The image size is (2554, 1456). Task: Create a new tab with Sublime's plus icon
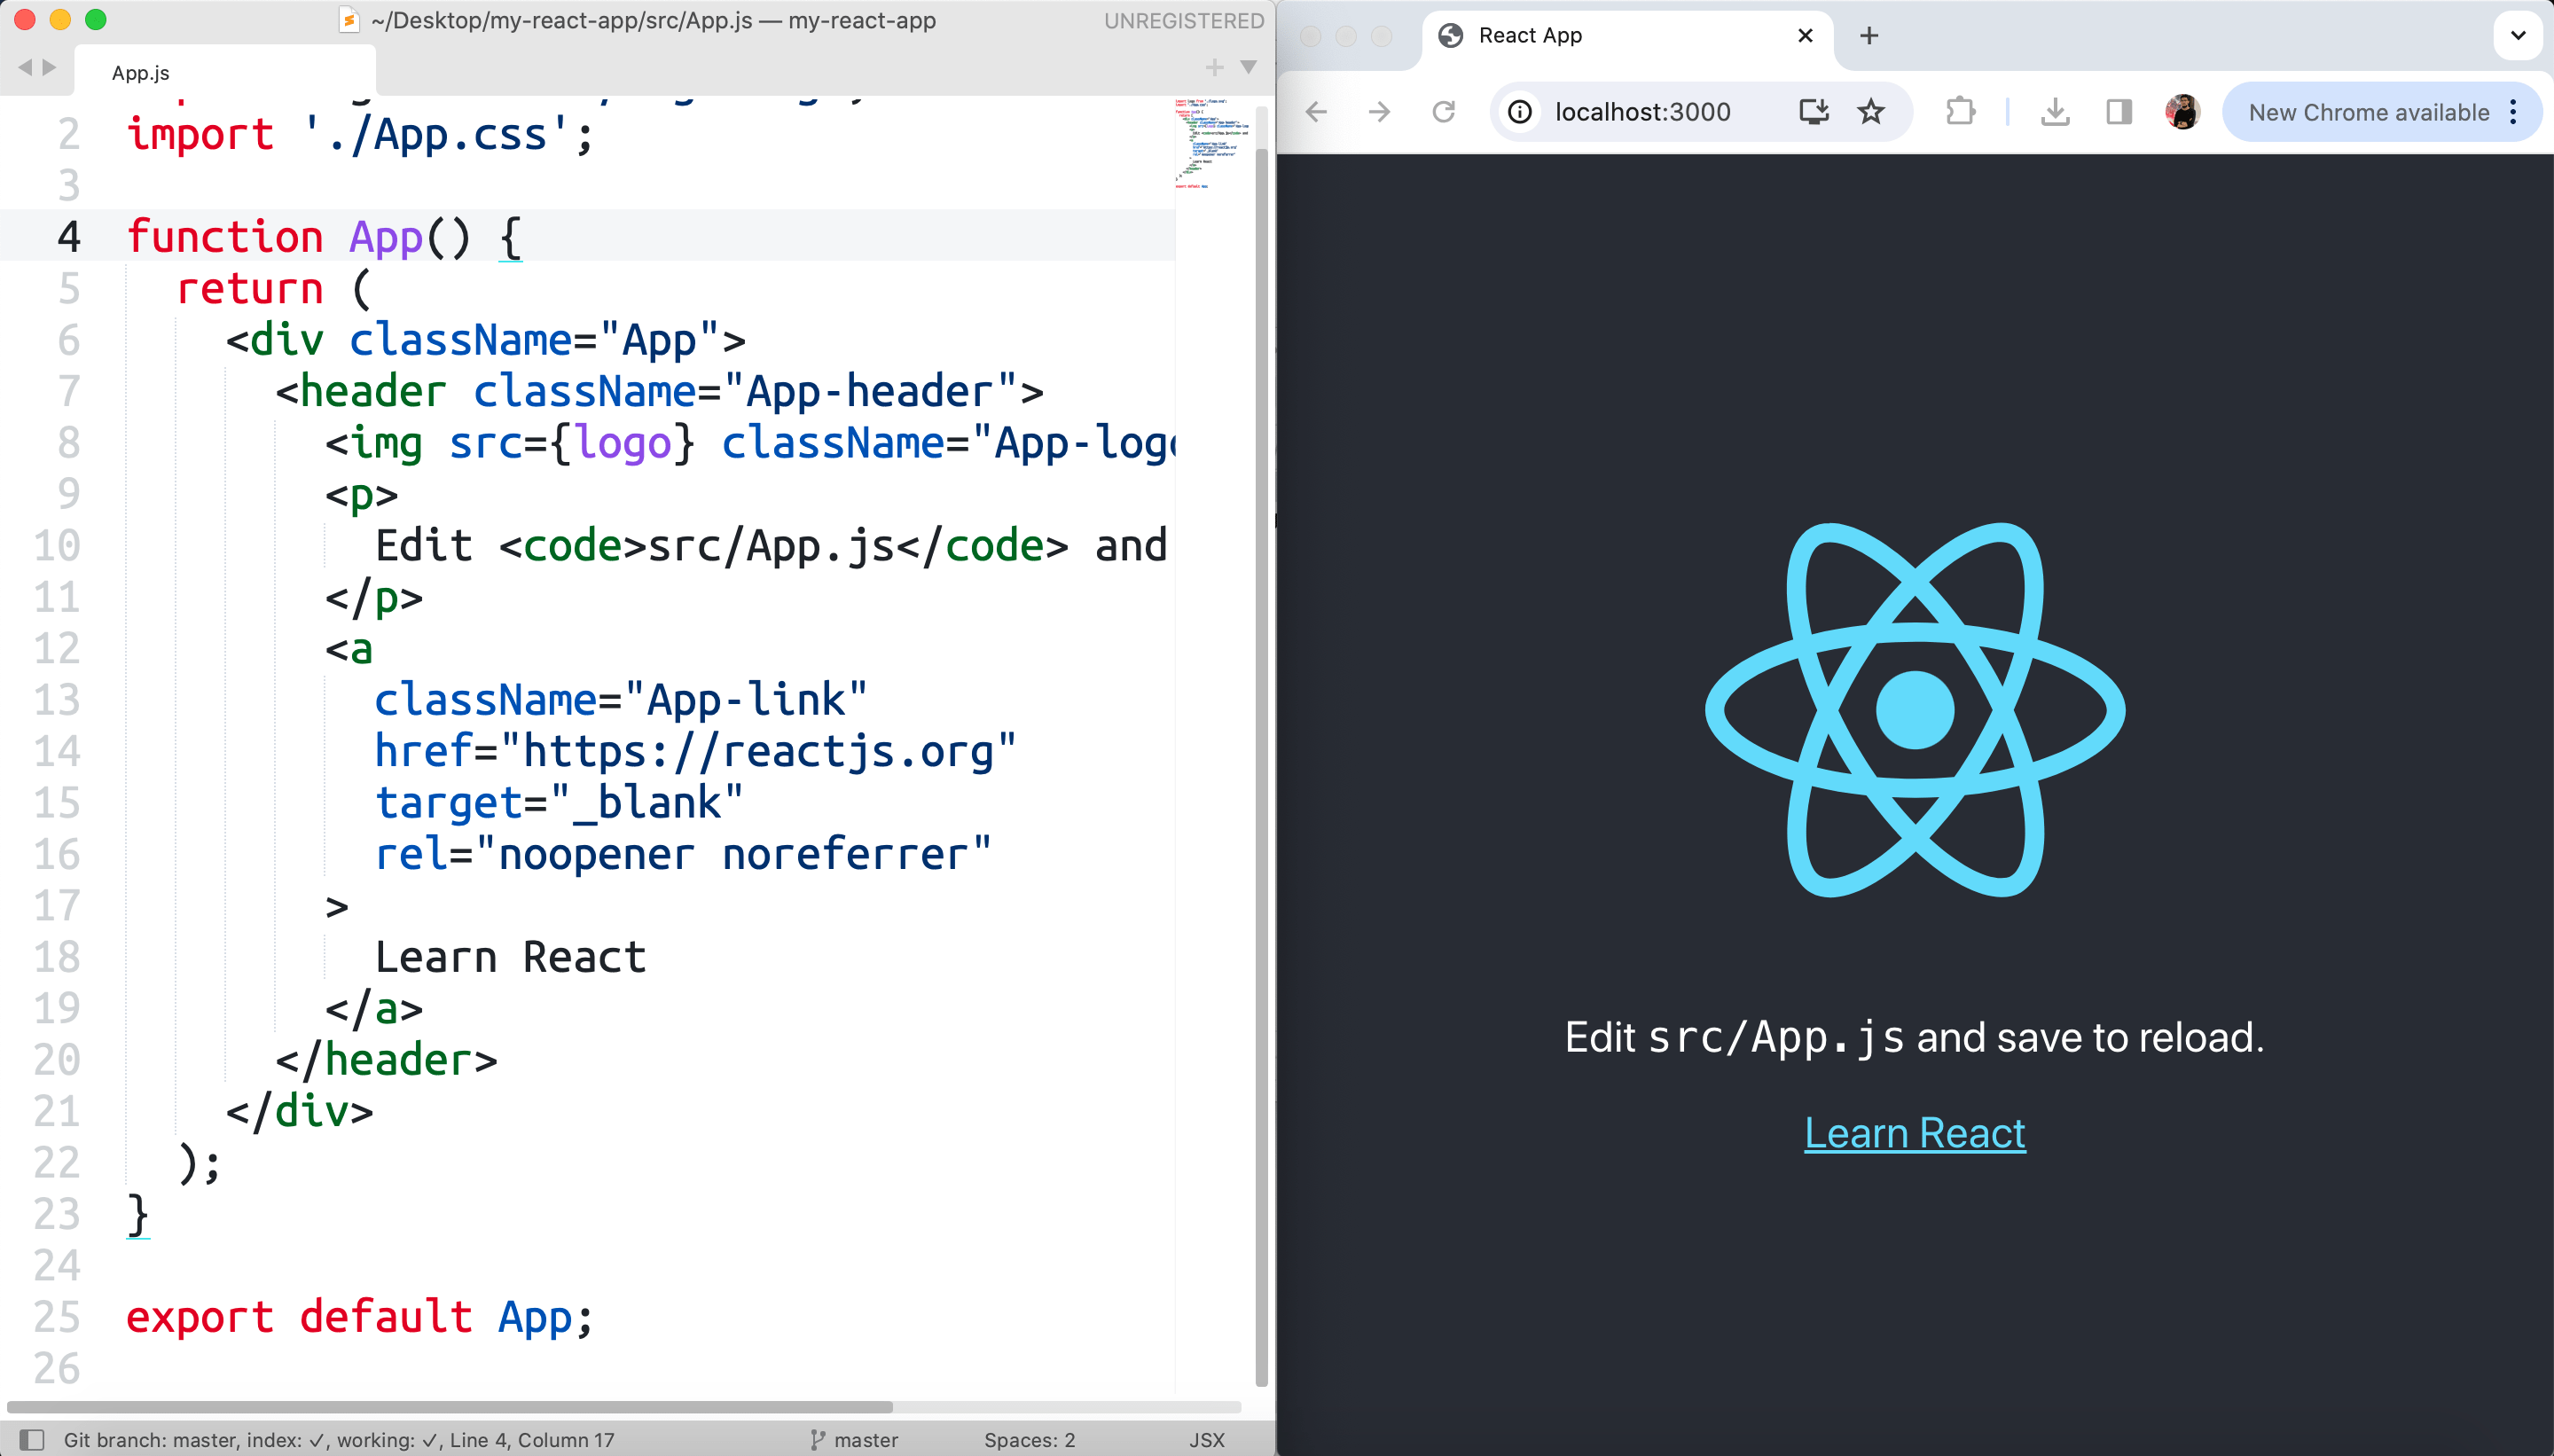click(1212, 68)
